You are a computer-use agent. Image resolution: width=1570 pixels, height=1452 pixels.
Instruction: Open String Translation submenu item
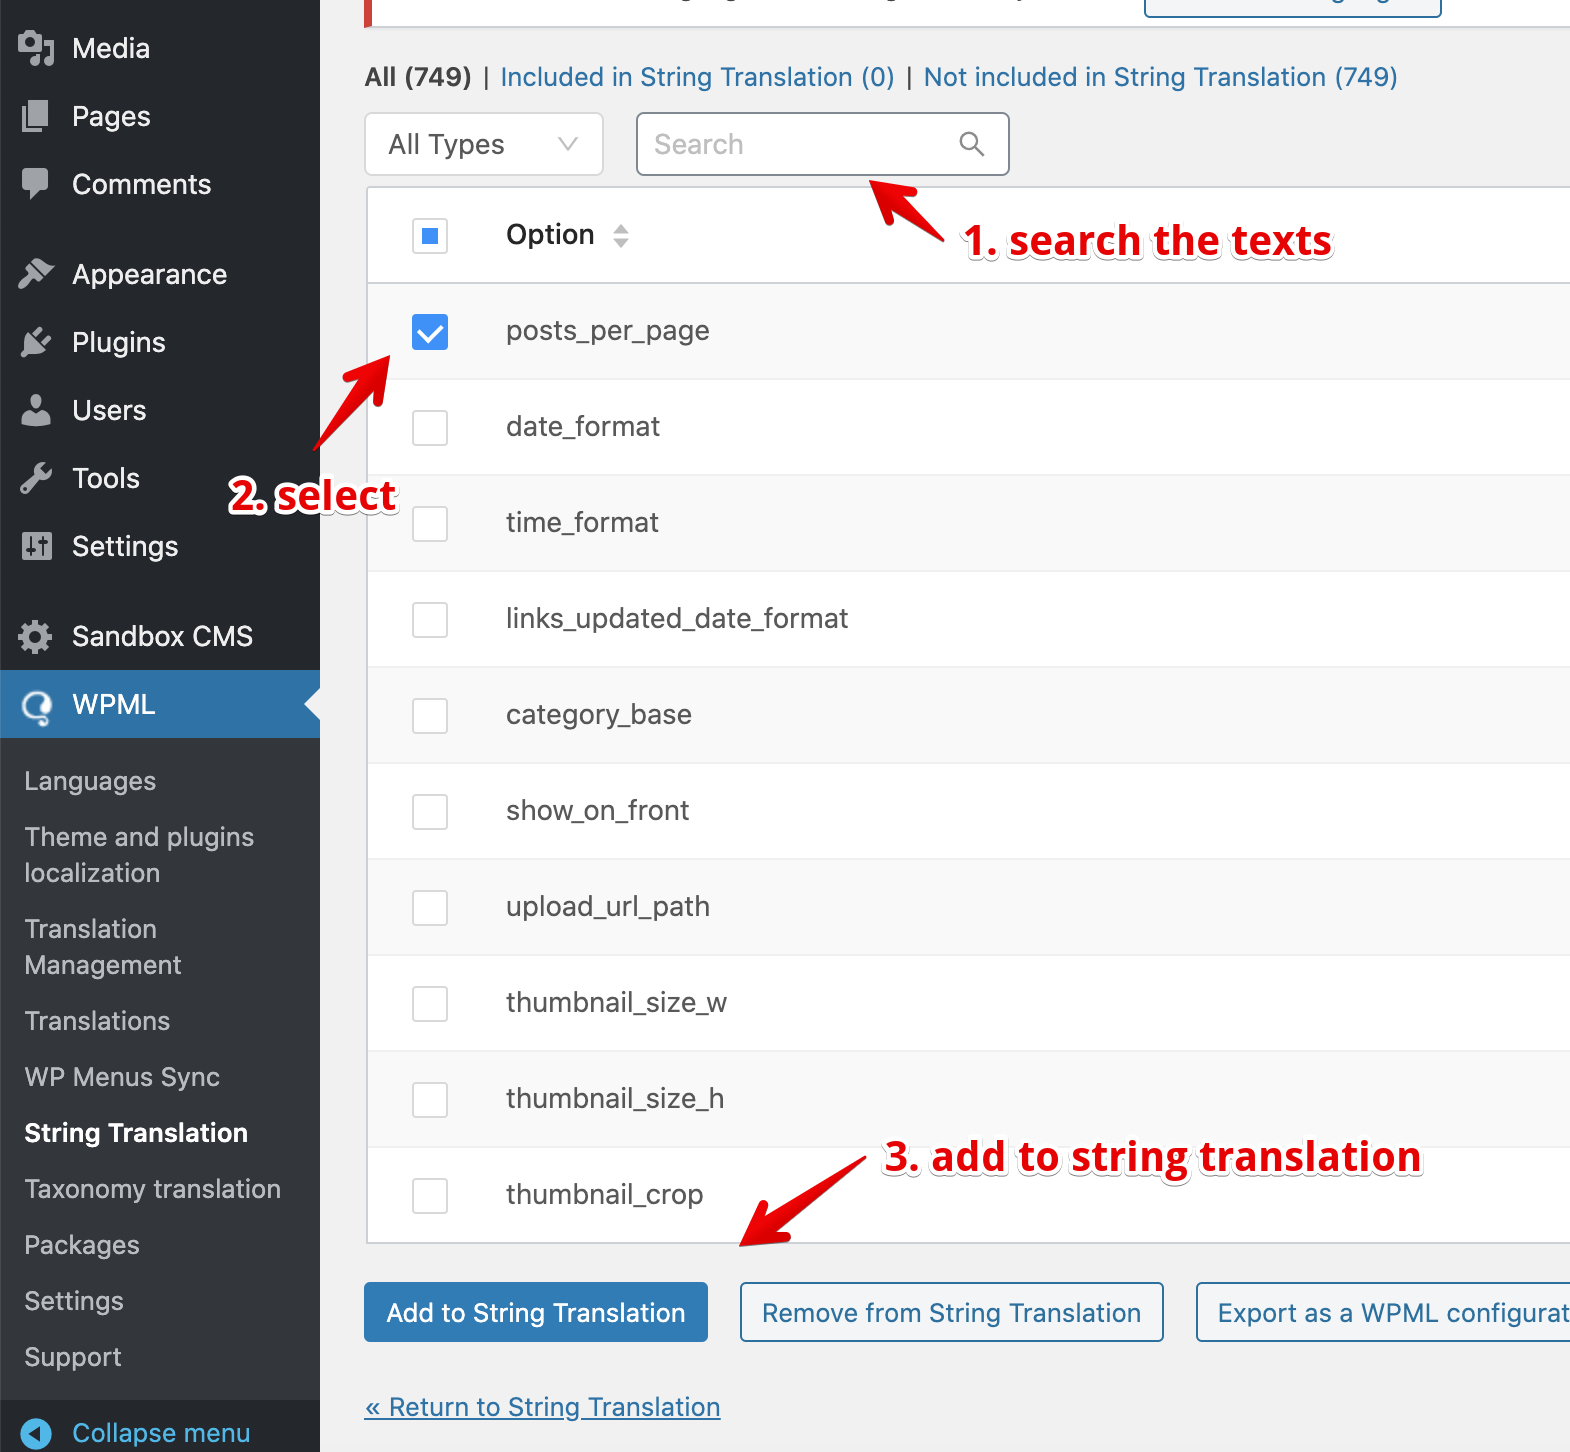coord(136,1133)
